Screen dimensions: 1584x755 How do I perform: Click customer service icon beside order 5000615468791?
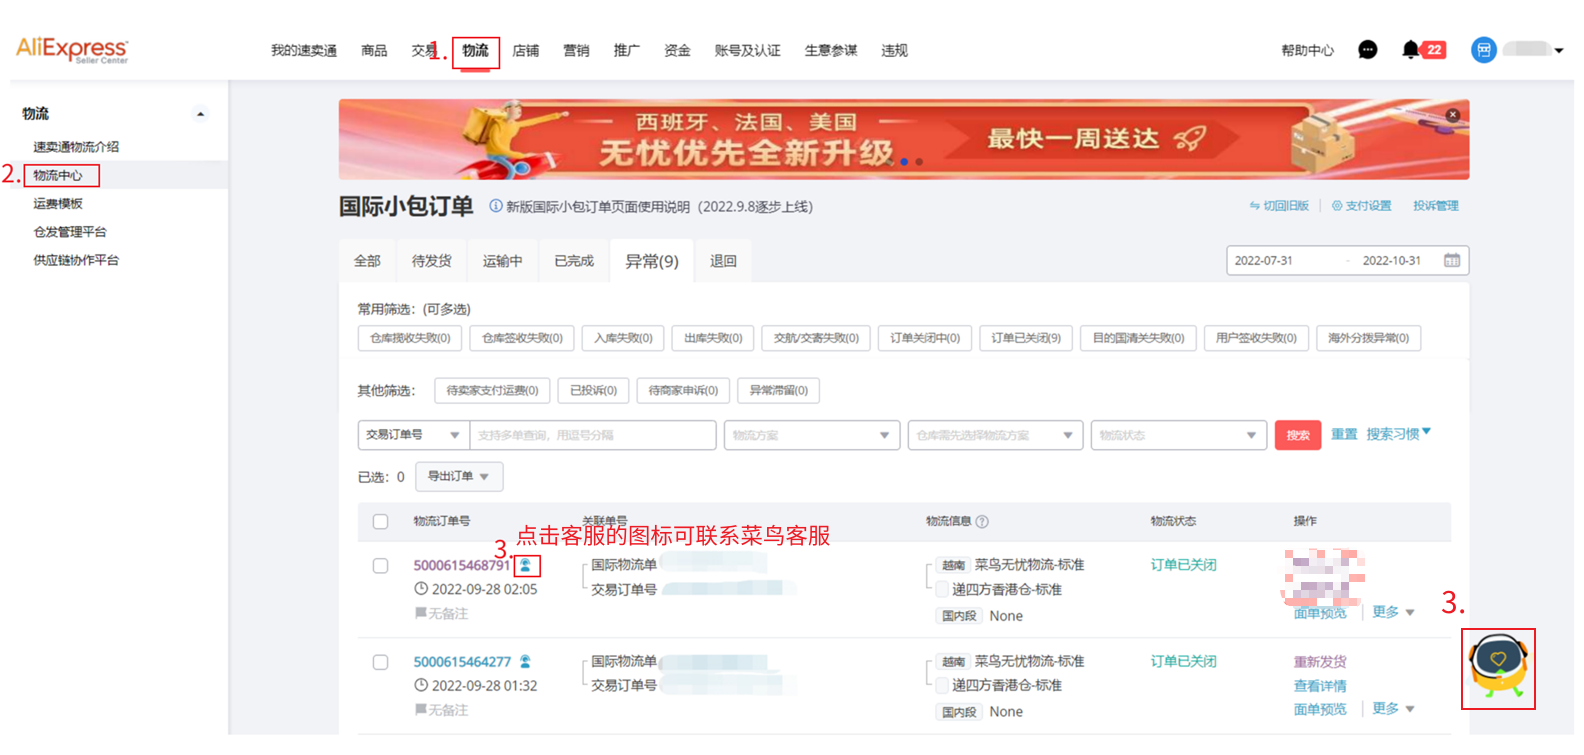point(526,566)
